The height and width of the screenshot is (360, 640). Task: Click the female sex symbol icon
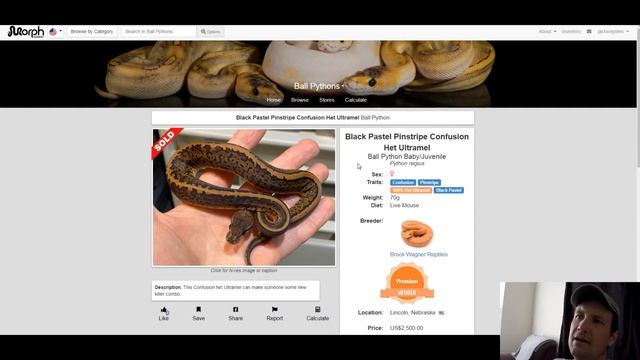pos(392,174)
